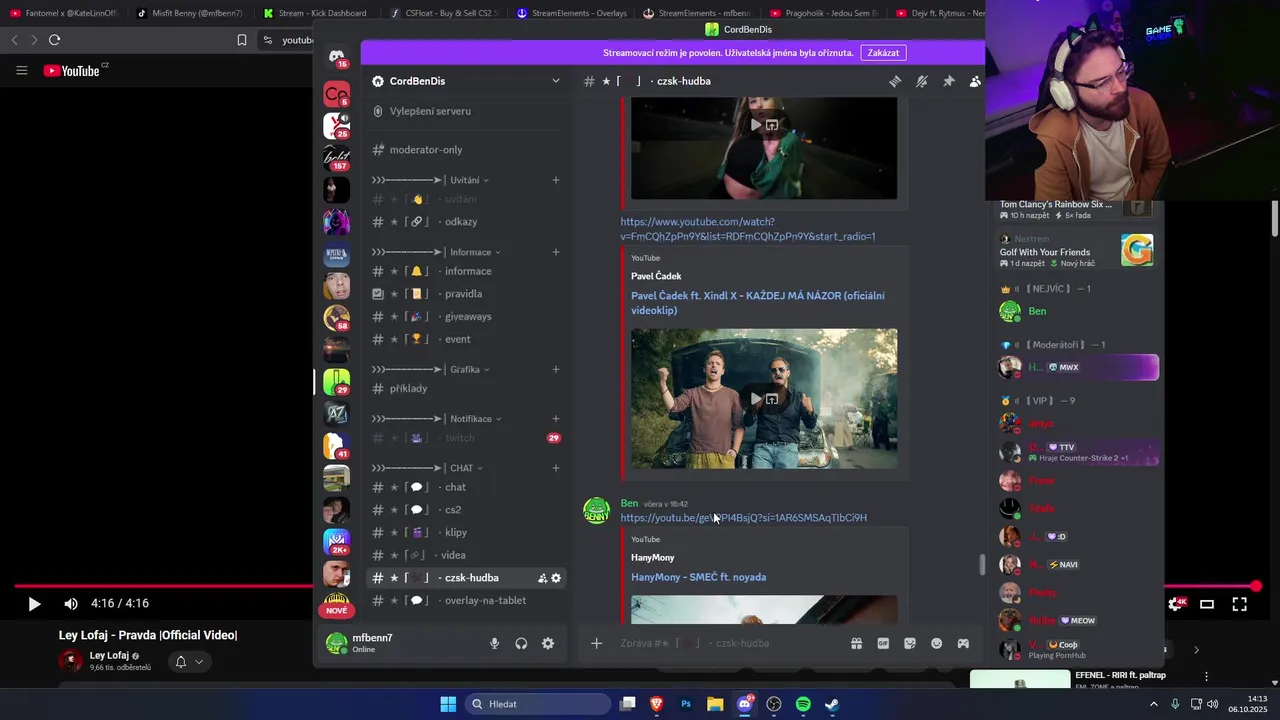Open Vylepšení serveru boosts item
The image size is (1280, 720).
[467, 111]
